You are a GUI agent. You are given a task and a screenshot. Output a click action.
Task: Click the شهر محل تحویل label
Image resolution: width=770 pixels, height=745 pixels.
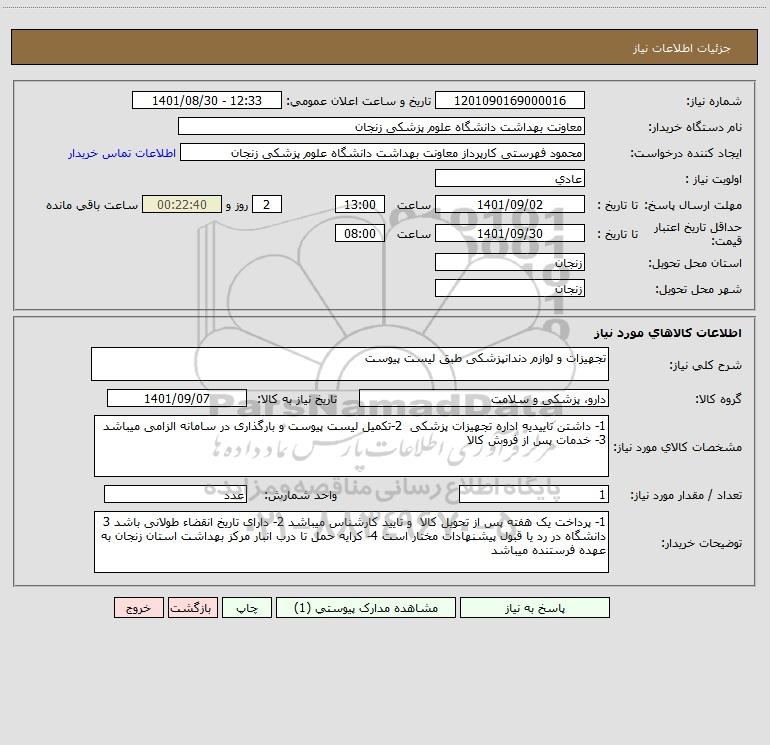coord(698,290)
